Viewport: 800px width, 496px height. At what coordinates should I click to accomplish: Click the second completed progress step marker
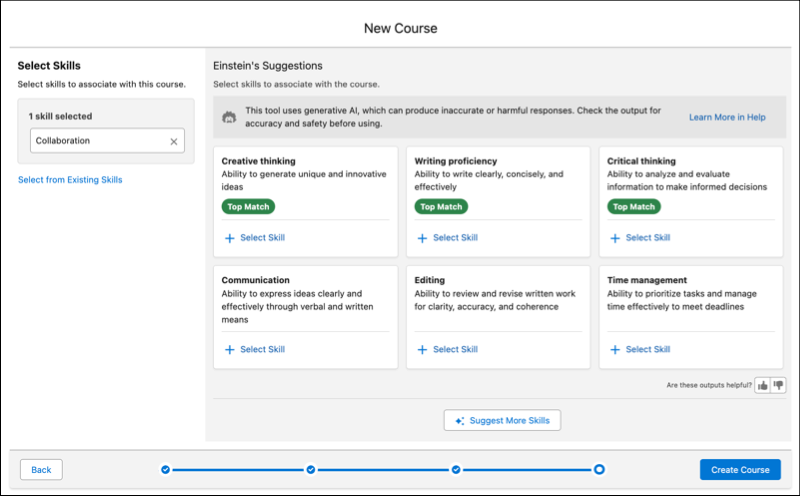[311, 469]
